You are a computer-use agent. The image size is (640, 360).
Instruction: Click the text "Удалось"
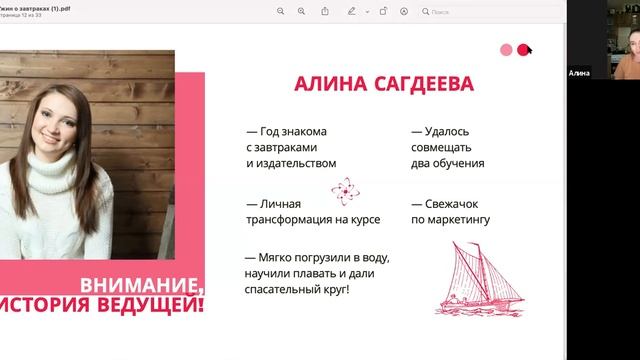(447, 131)
